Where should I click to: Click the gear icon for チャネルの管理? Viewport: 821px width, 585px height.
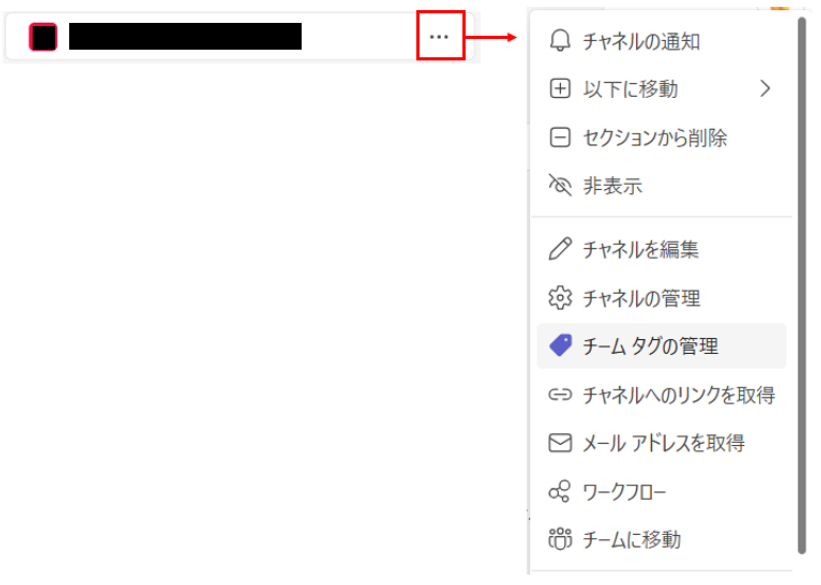pyautogui.click(x=560, y=298)
